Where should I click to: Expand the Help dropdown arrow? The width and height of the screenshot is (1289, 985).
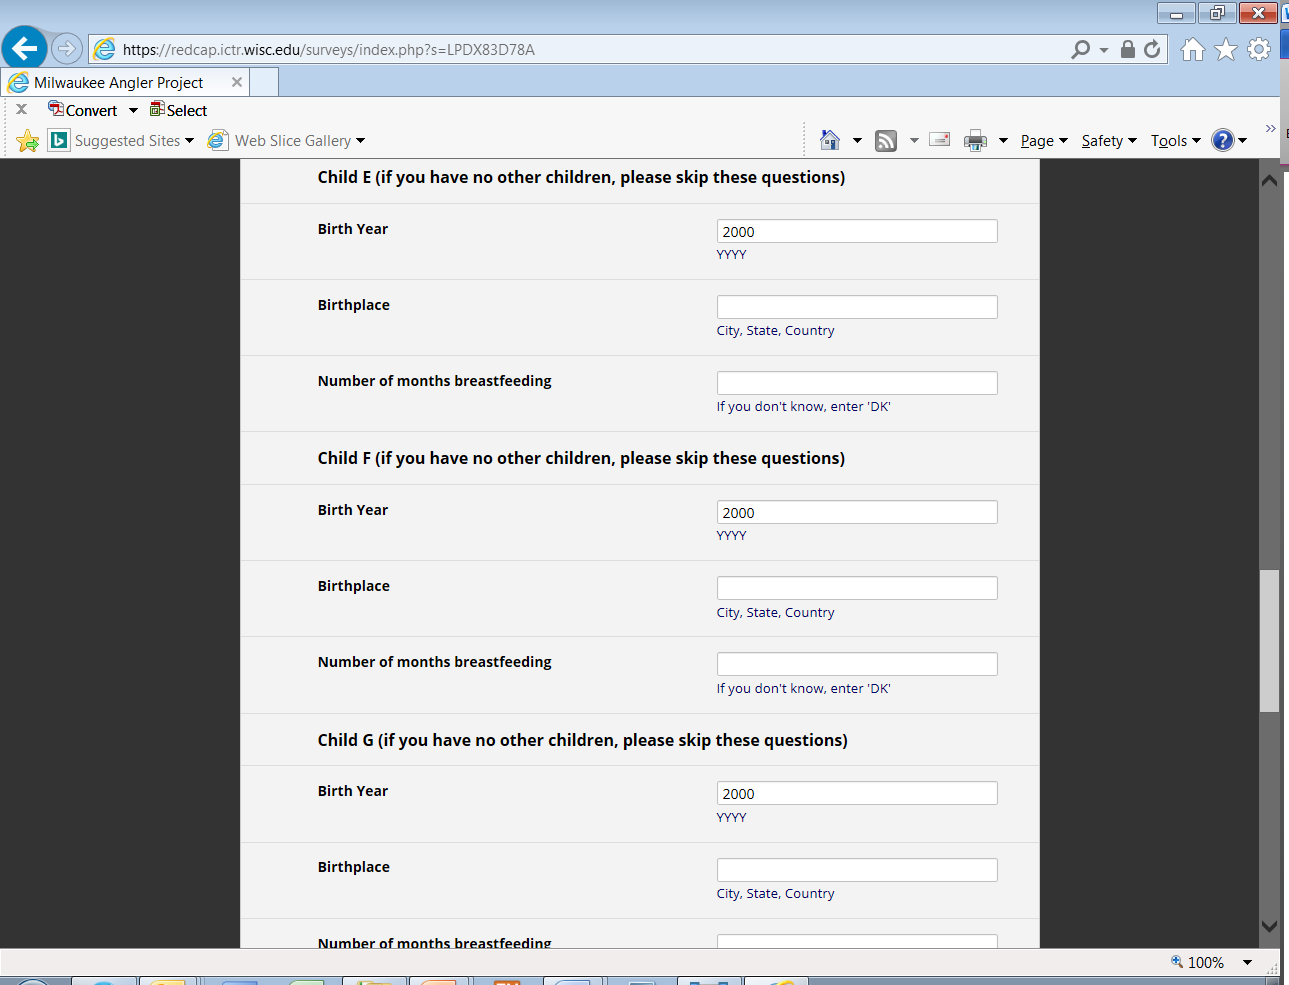(x=1243, y=141)
